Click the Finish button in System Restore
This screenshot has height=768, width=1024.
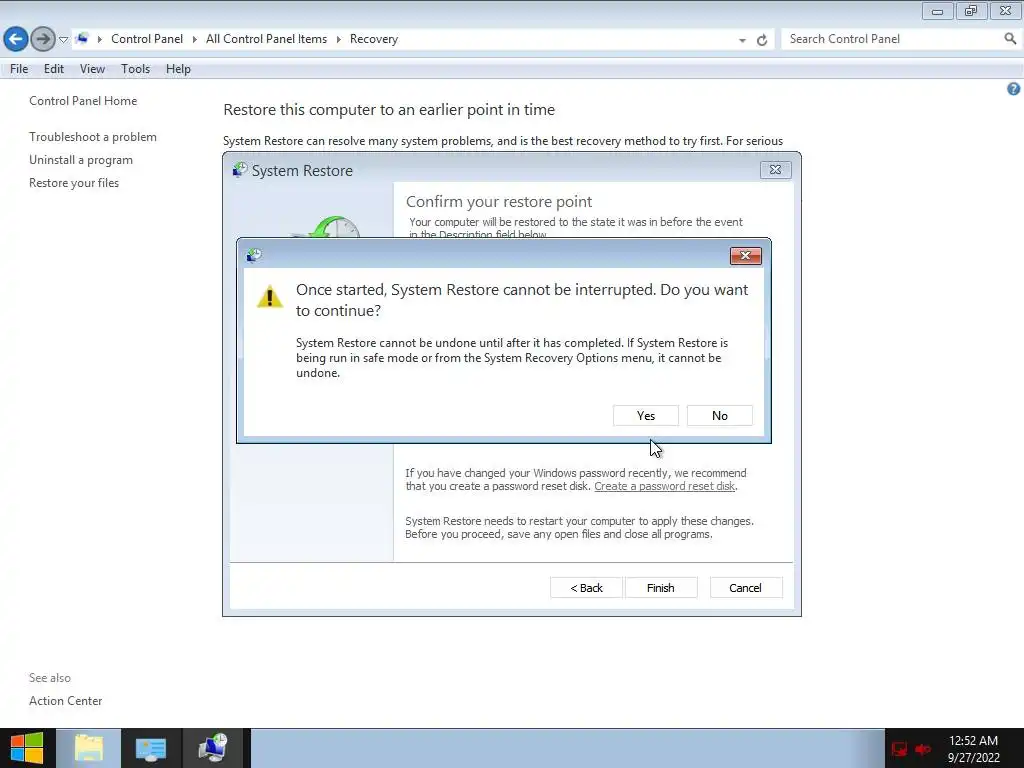[660, 588]
